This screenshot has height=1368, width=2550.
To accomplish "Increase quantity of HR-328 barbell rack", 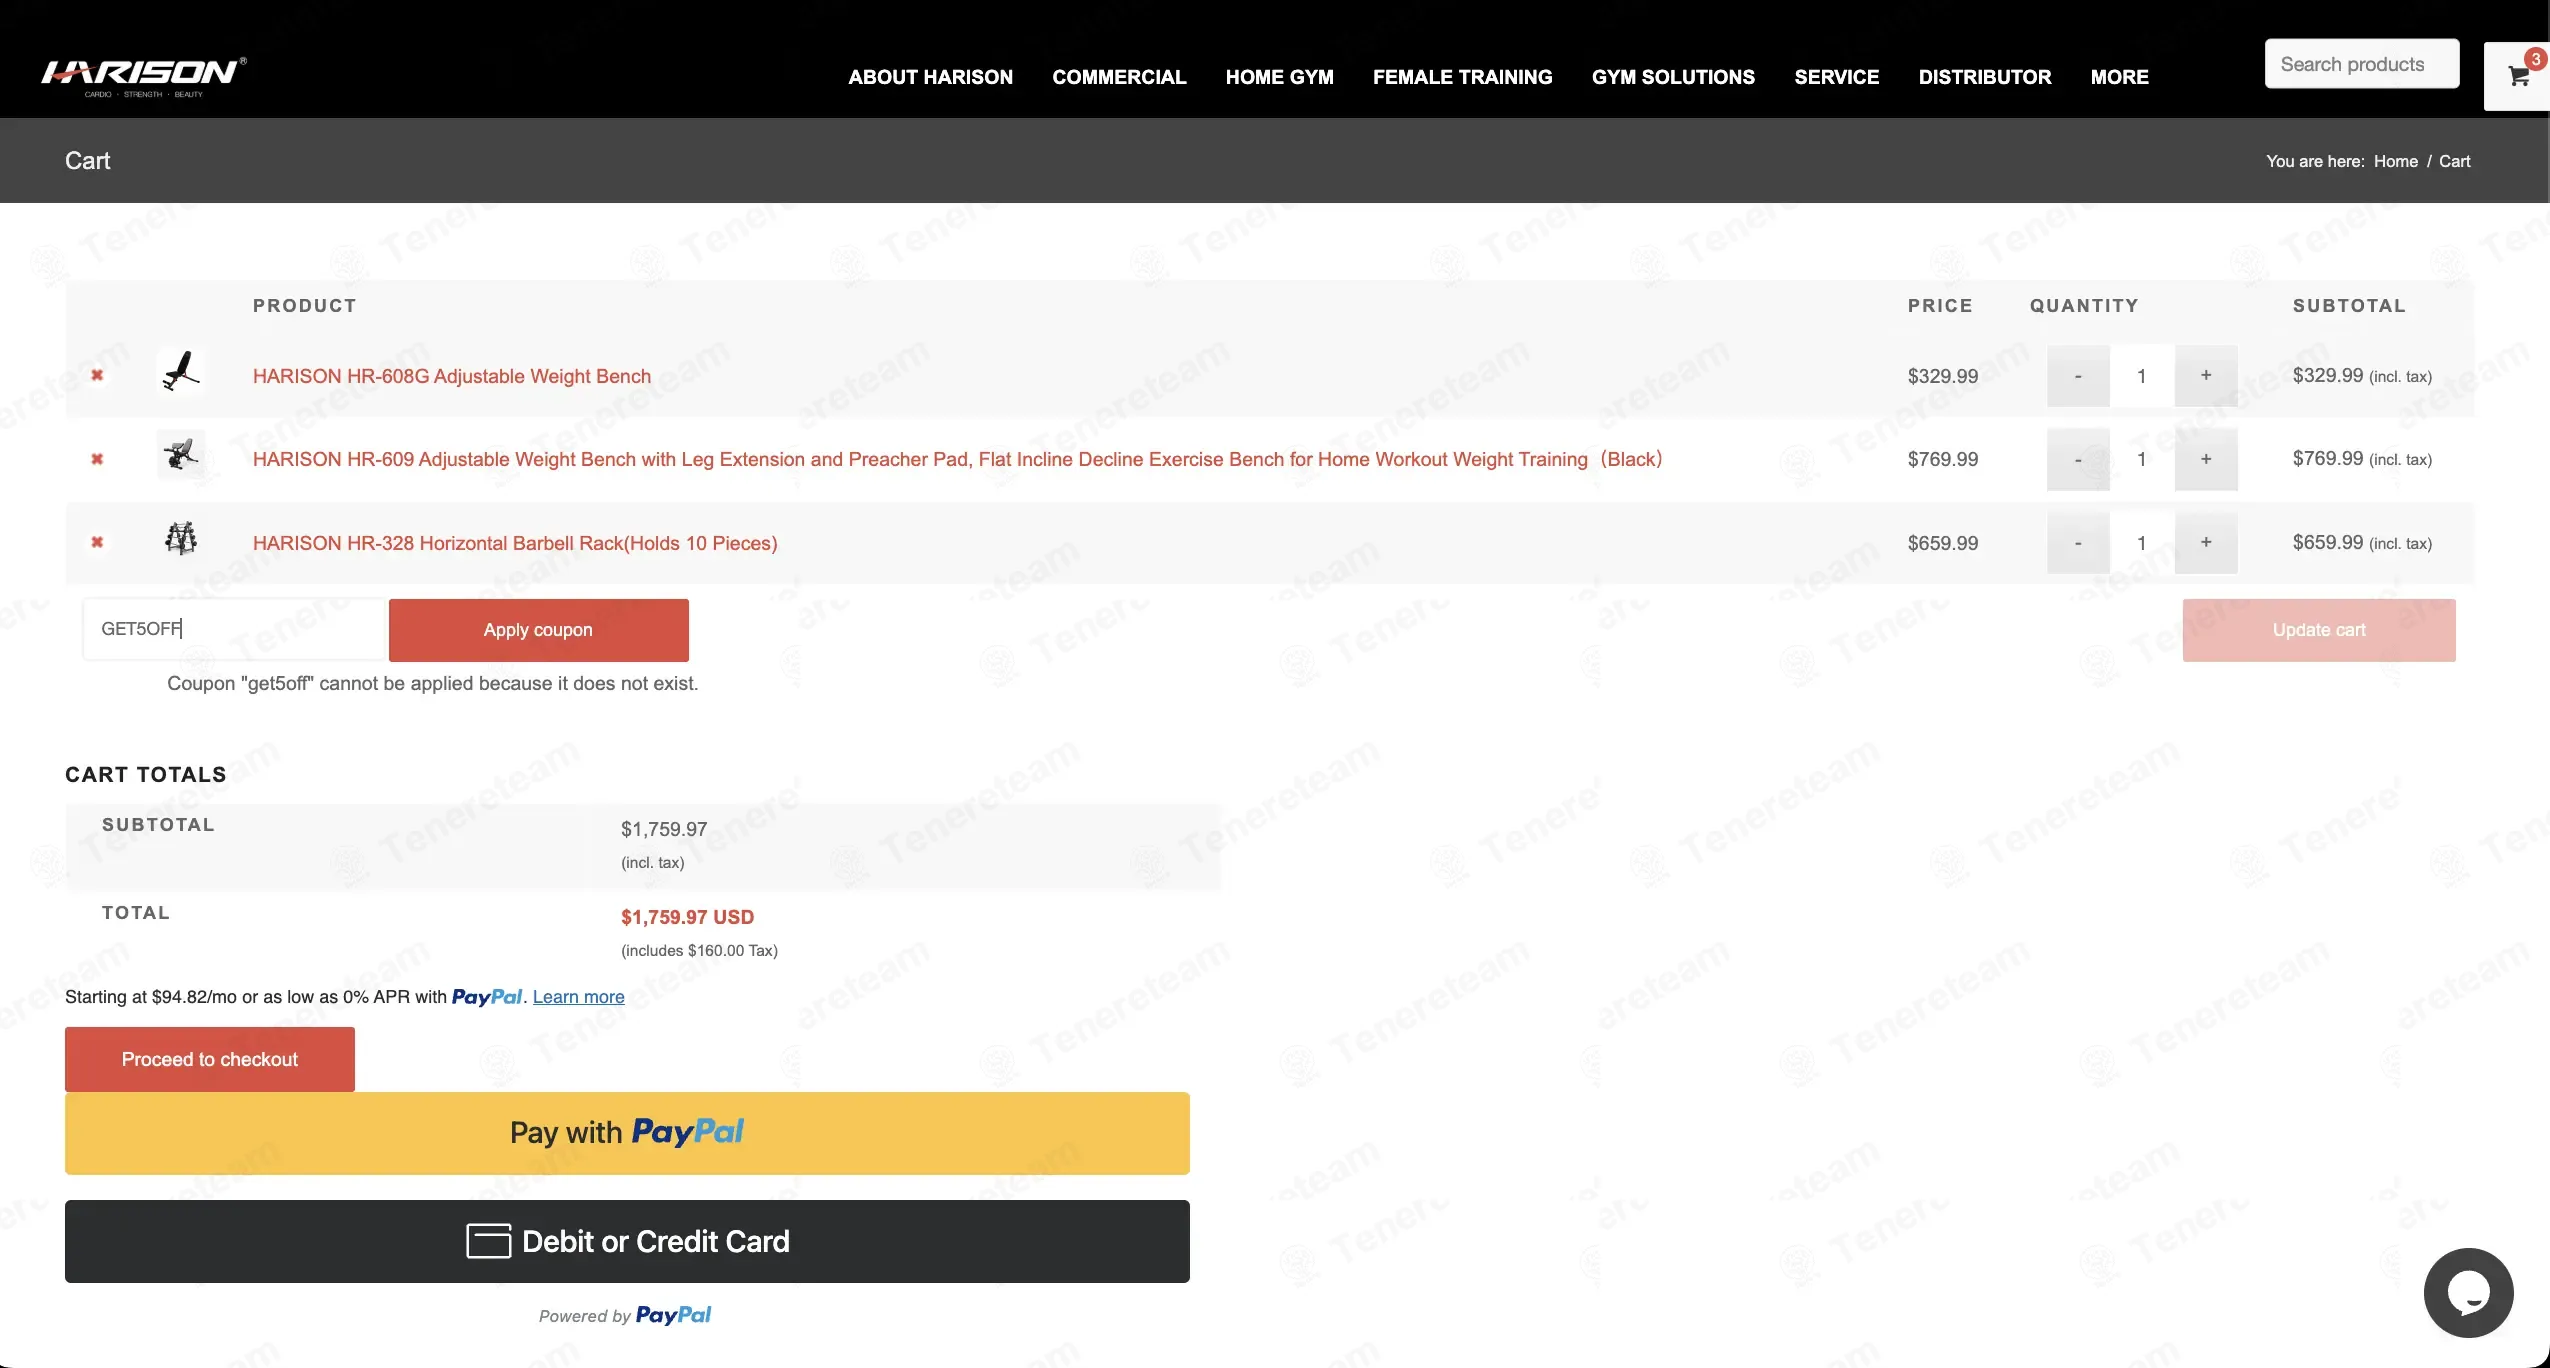I will click(x=2206, y=543).
